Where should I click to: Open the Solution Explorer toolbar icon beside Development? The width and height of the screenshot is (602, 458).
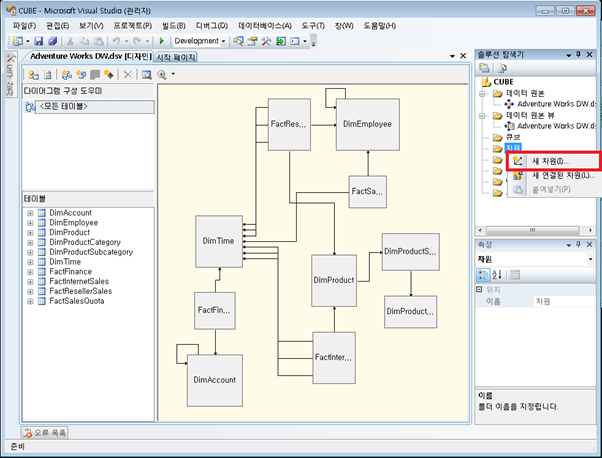(x=238, y=41)
